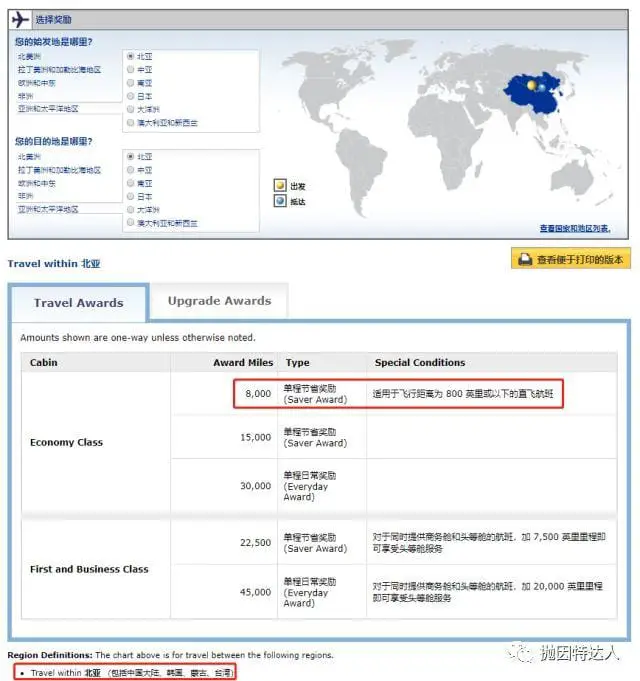Click the 您的始发地是哪里? heading
Image resolution: width=640 pixels, height=681 pixels.
pyautogui.click(x=53, y=42)
